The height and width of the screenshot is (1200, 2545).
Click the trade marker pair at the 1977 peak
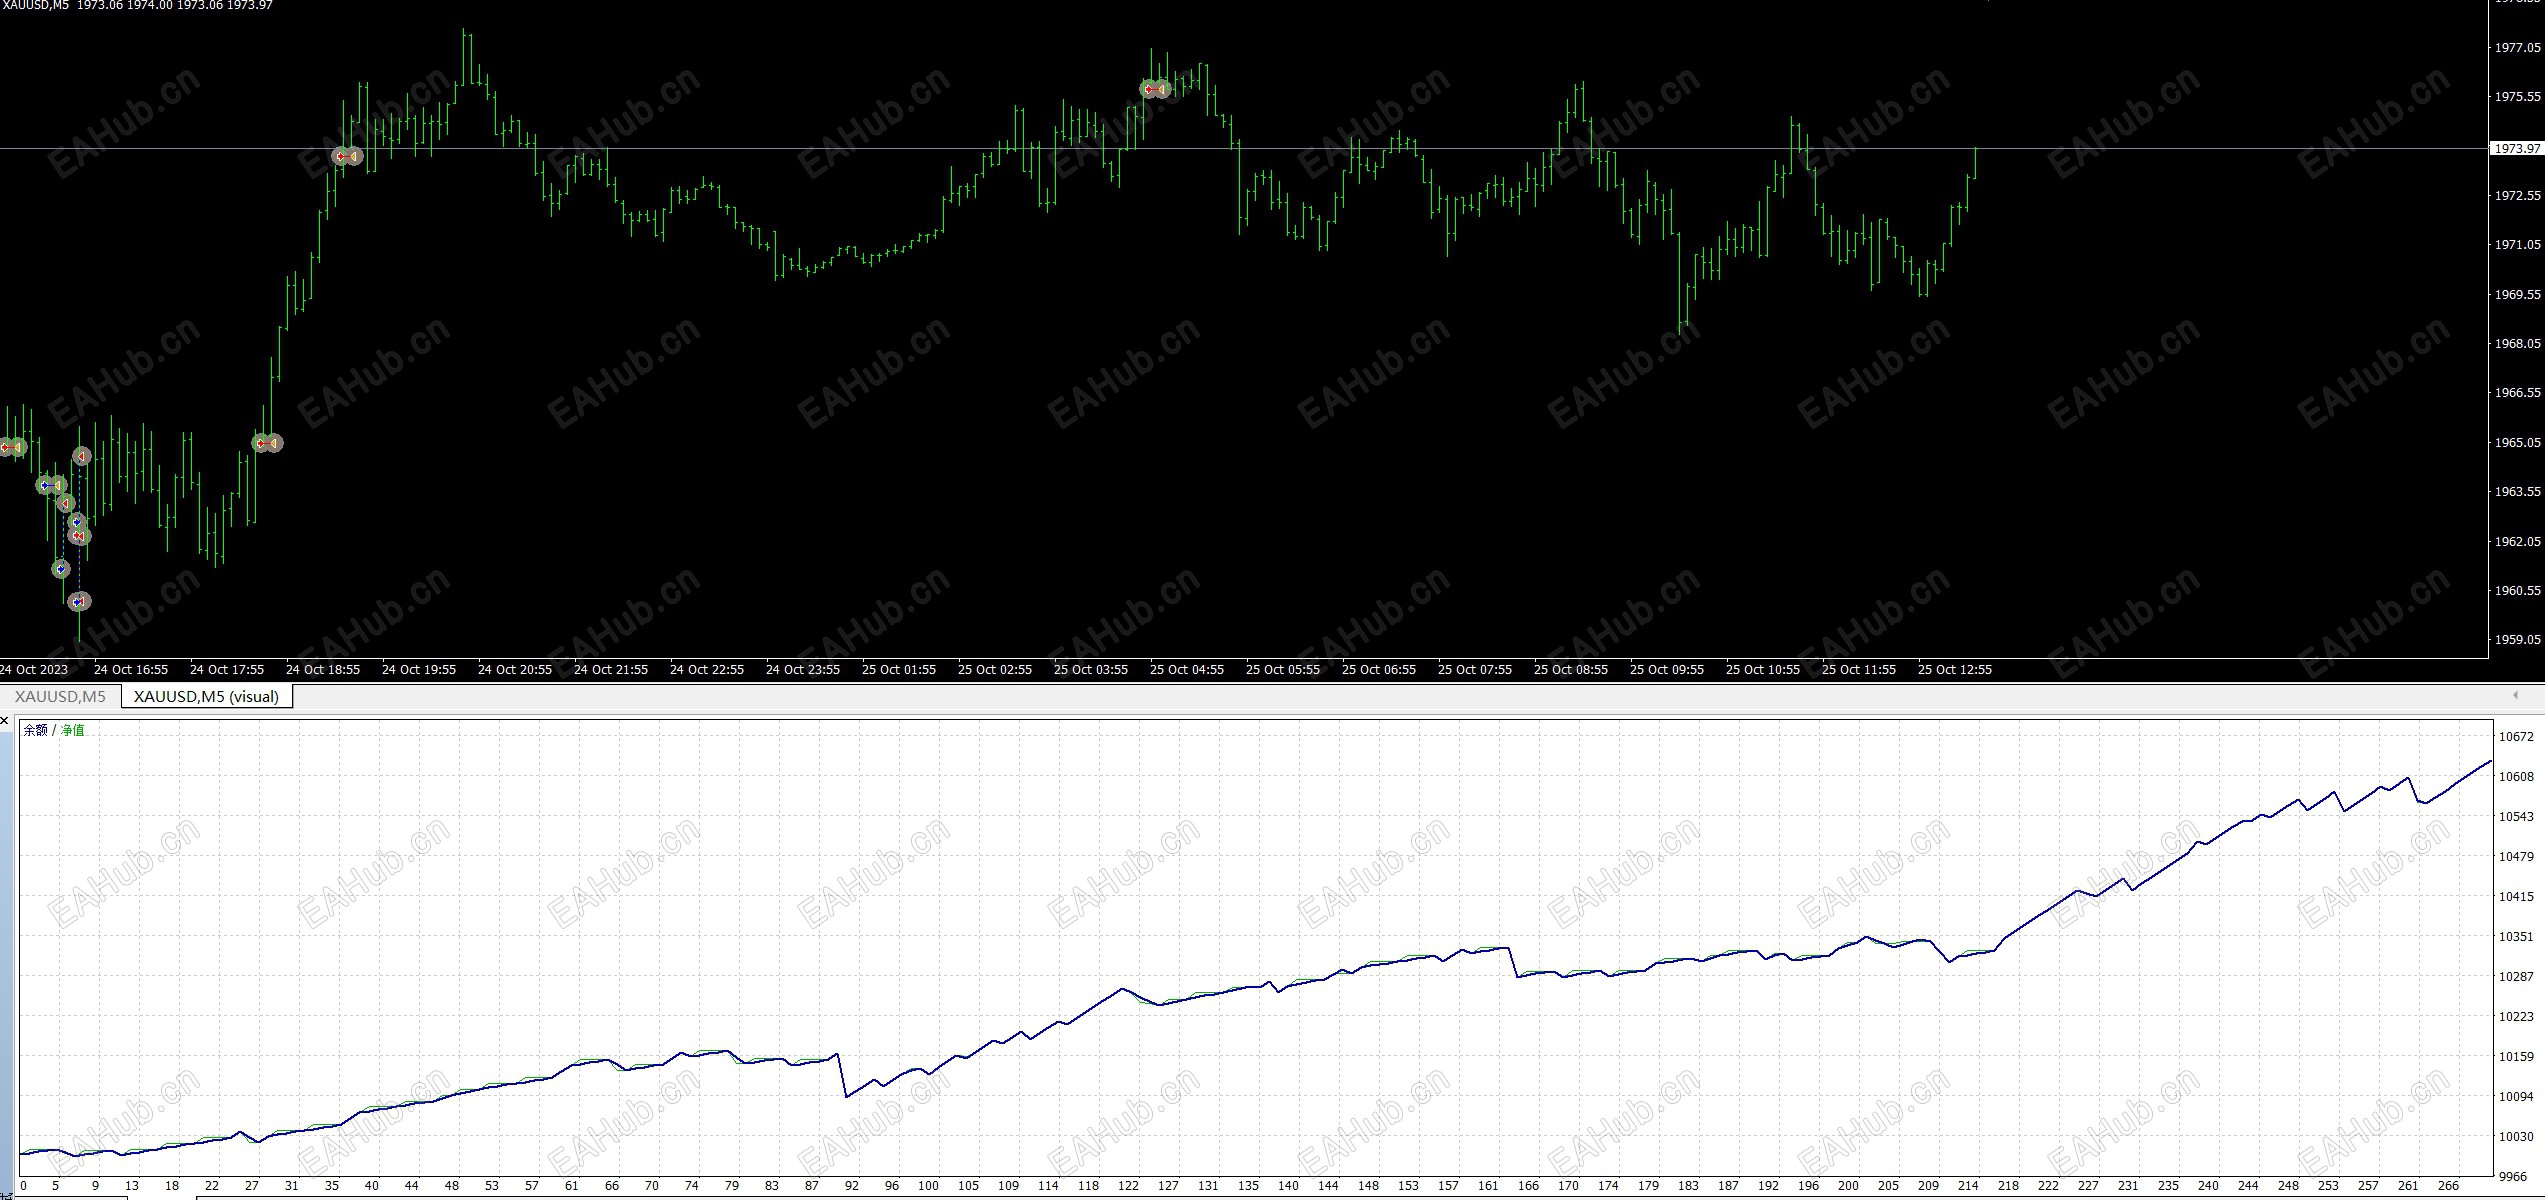tap(1155, 89)
